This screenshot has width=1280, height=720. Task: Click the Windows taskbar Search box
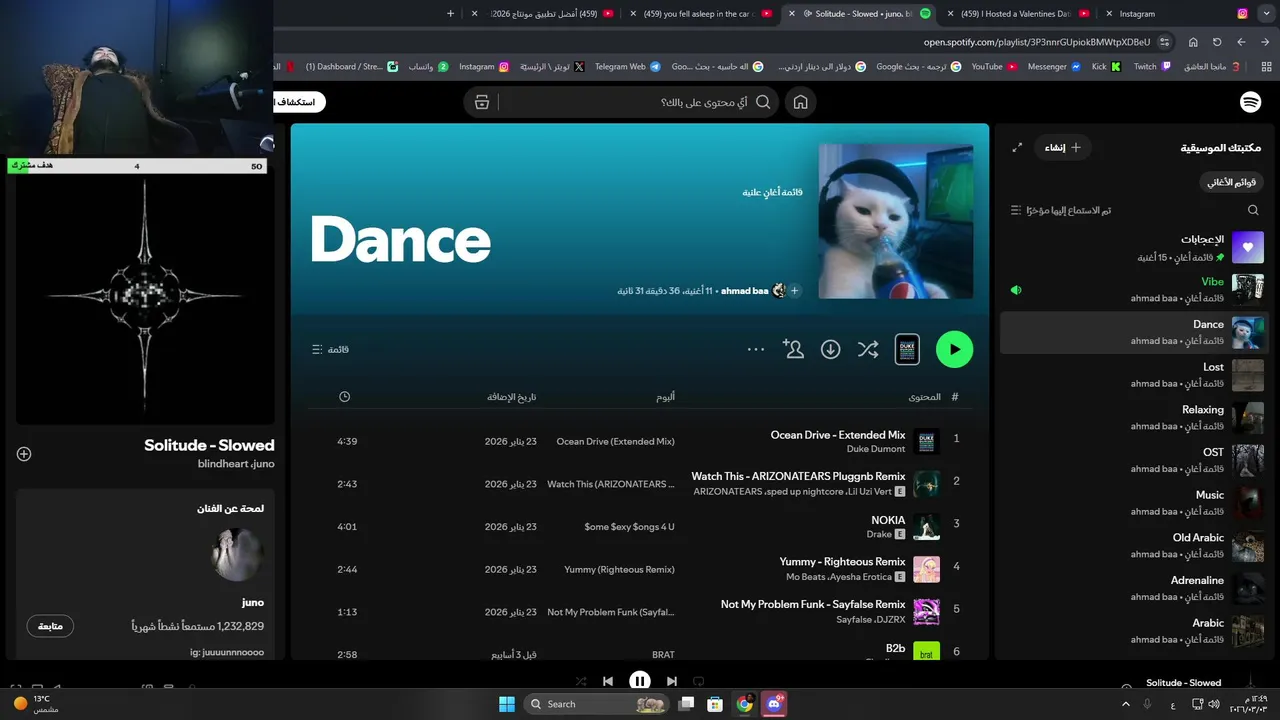click(x=596, y=704)
